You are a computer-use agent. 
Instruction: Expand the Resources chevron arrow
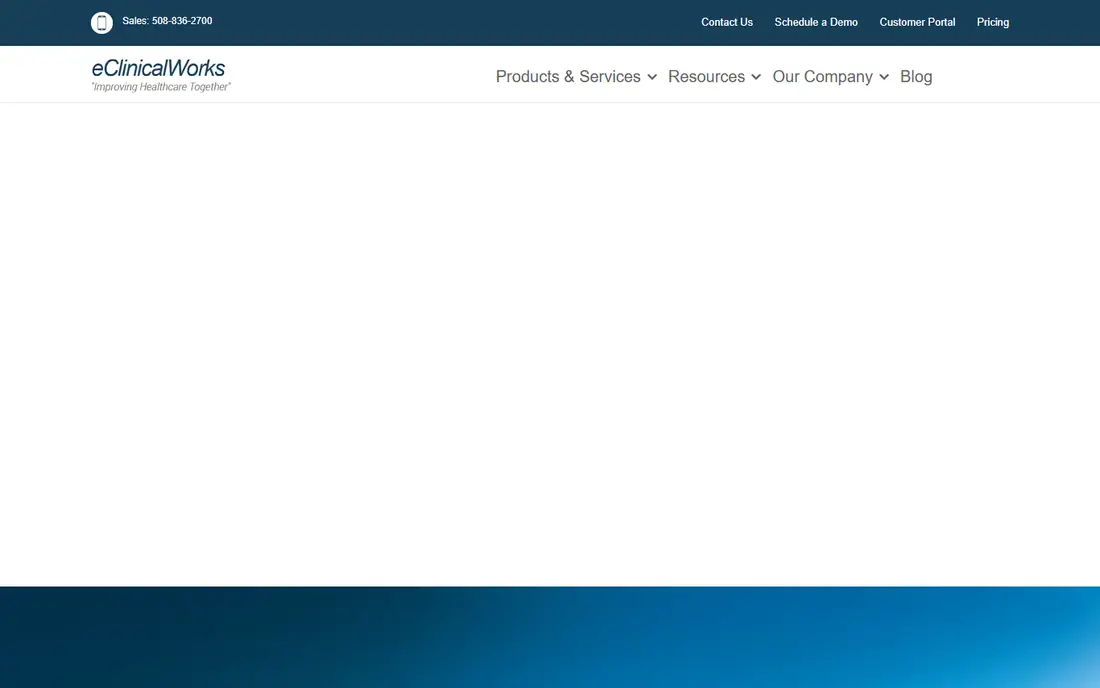pos(756,77)
